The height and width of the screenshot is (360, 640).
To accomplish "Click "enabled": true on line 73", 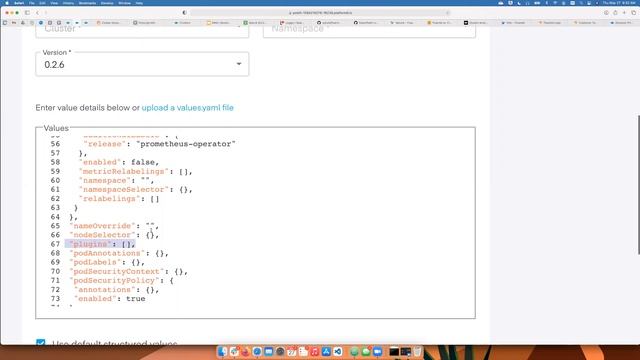I will click(x=110, y=299).
